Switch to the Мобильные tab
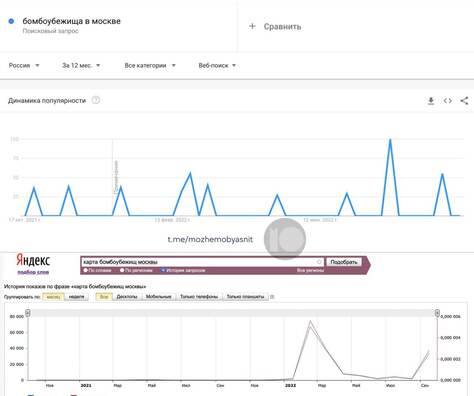This screenshot has width=474, height=396. pyautogui.click(x=159, y=297)
